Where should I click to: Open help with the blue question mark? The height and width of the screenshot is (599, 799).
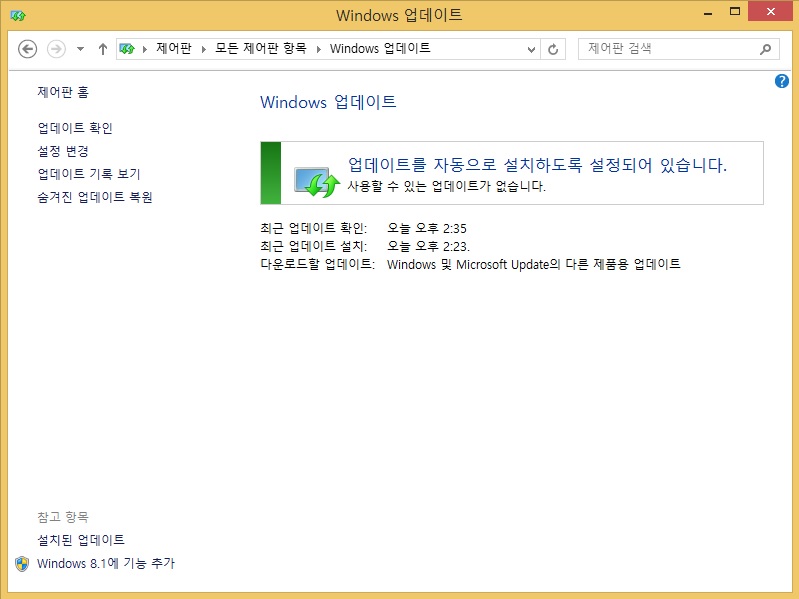click(x=782, y=81)
